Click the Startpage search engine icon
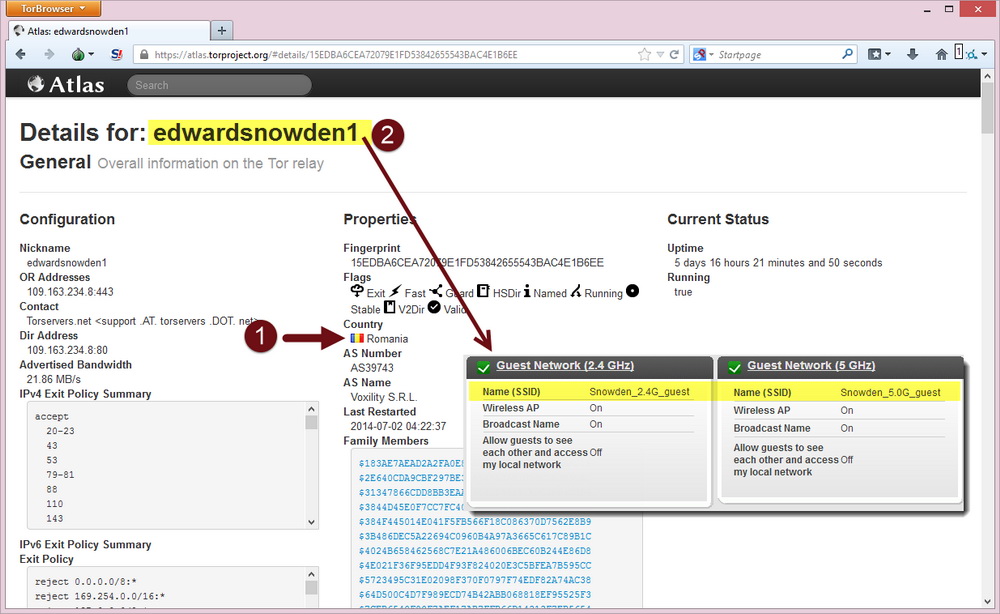 700,54
